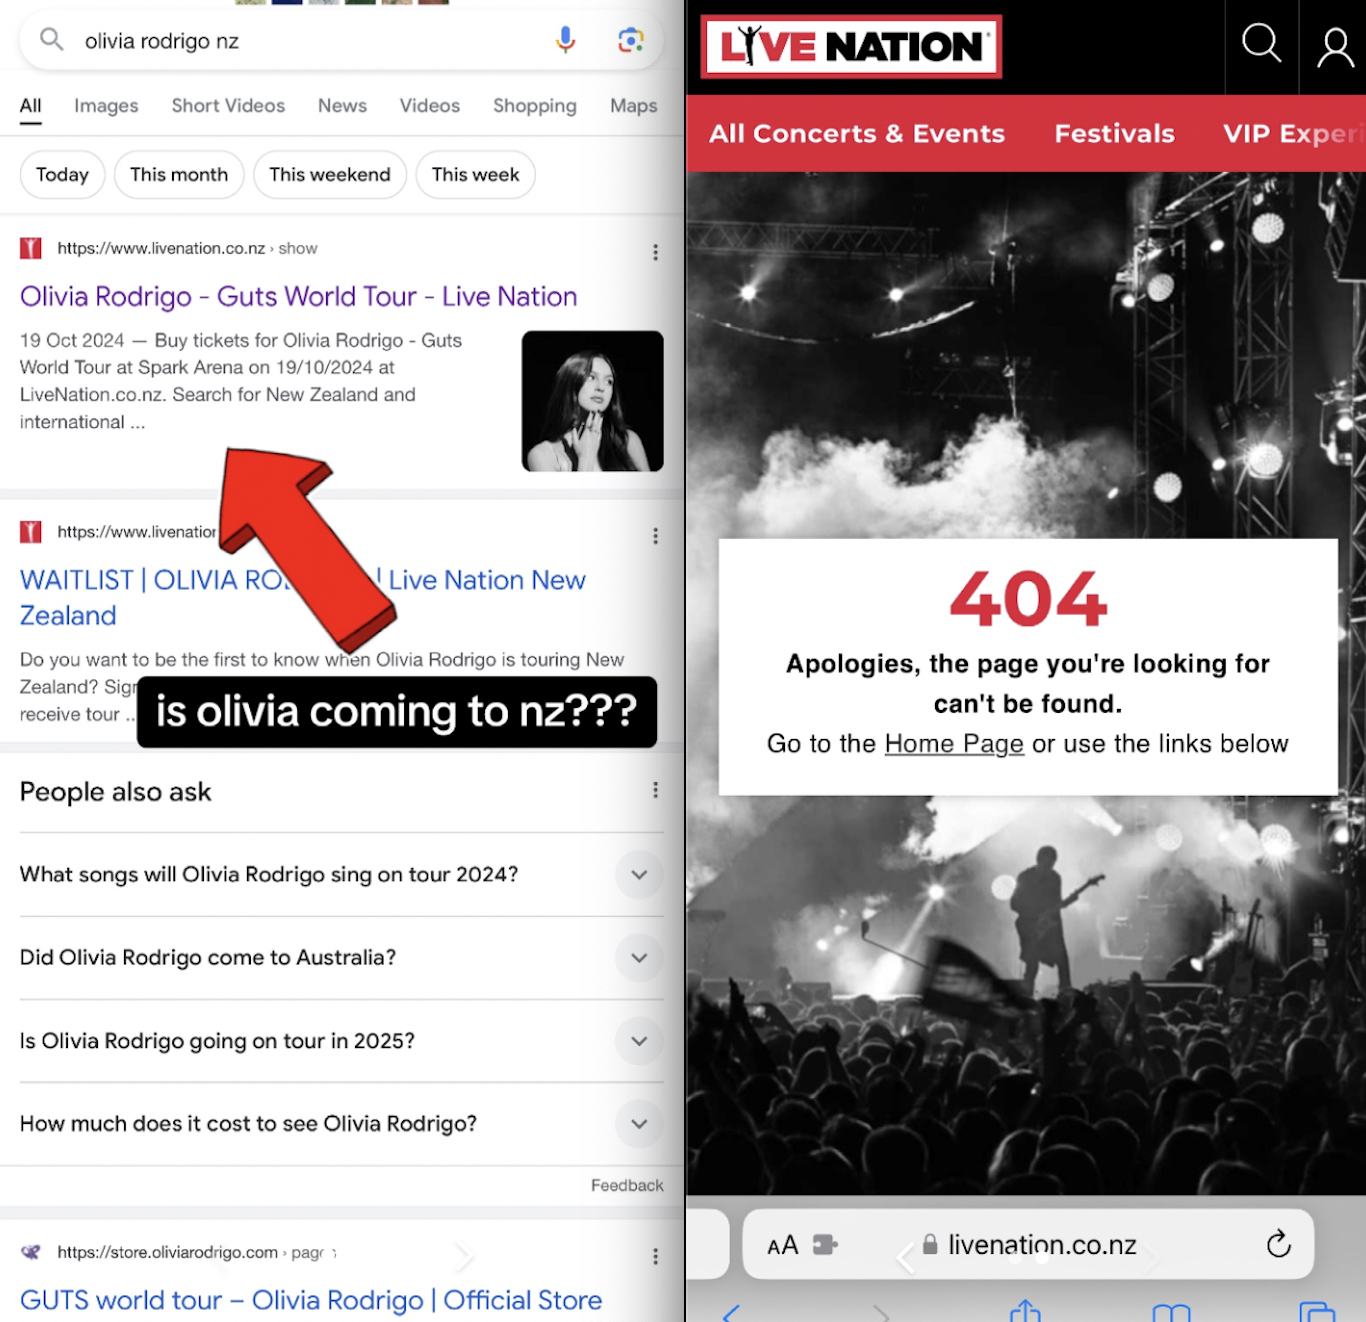
Task: Expand 'Is Olivia Rodrigo going on tour in 2025?'
Action: point(341,1040)
